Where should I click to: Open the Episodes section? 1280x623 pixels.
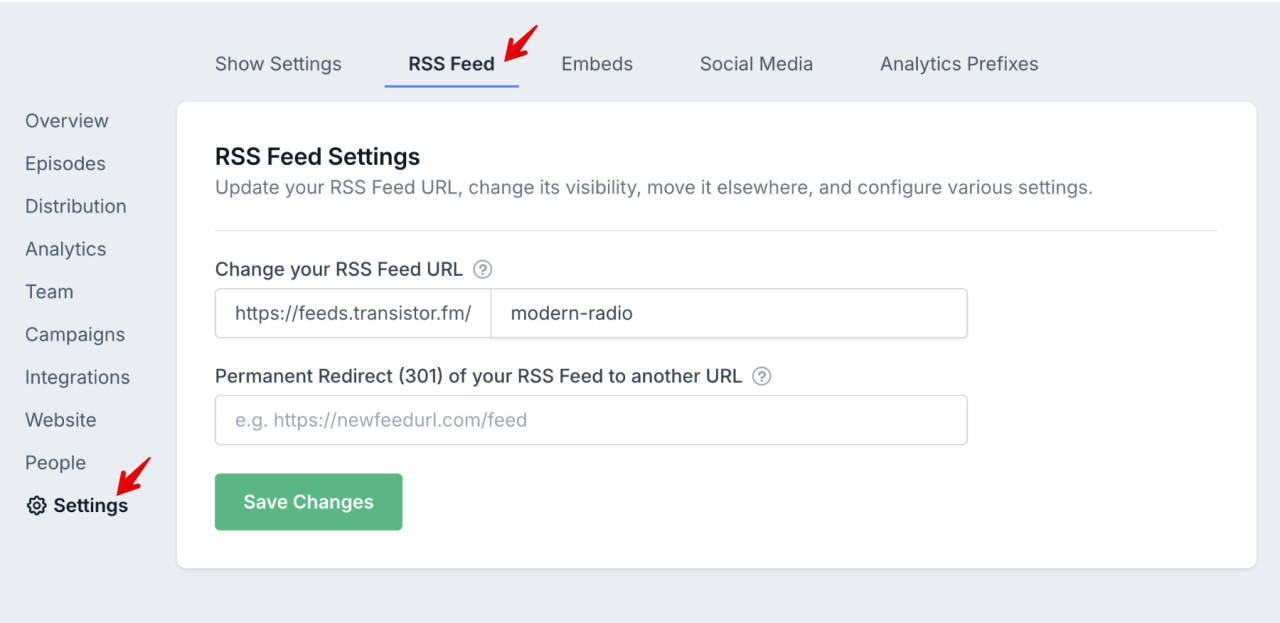[65, 163]
